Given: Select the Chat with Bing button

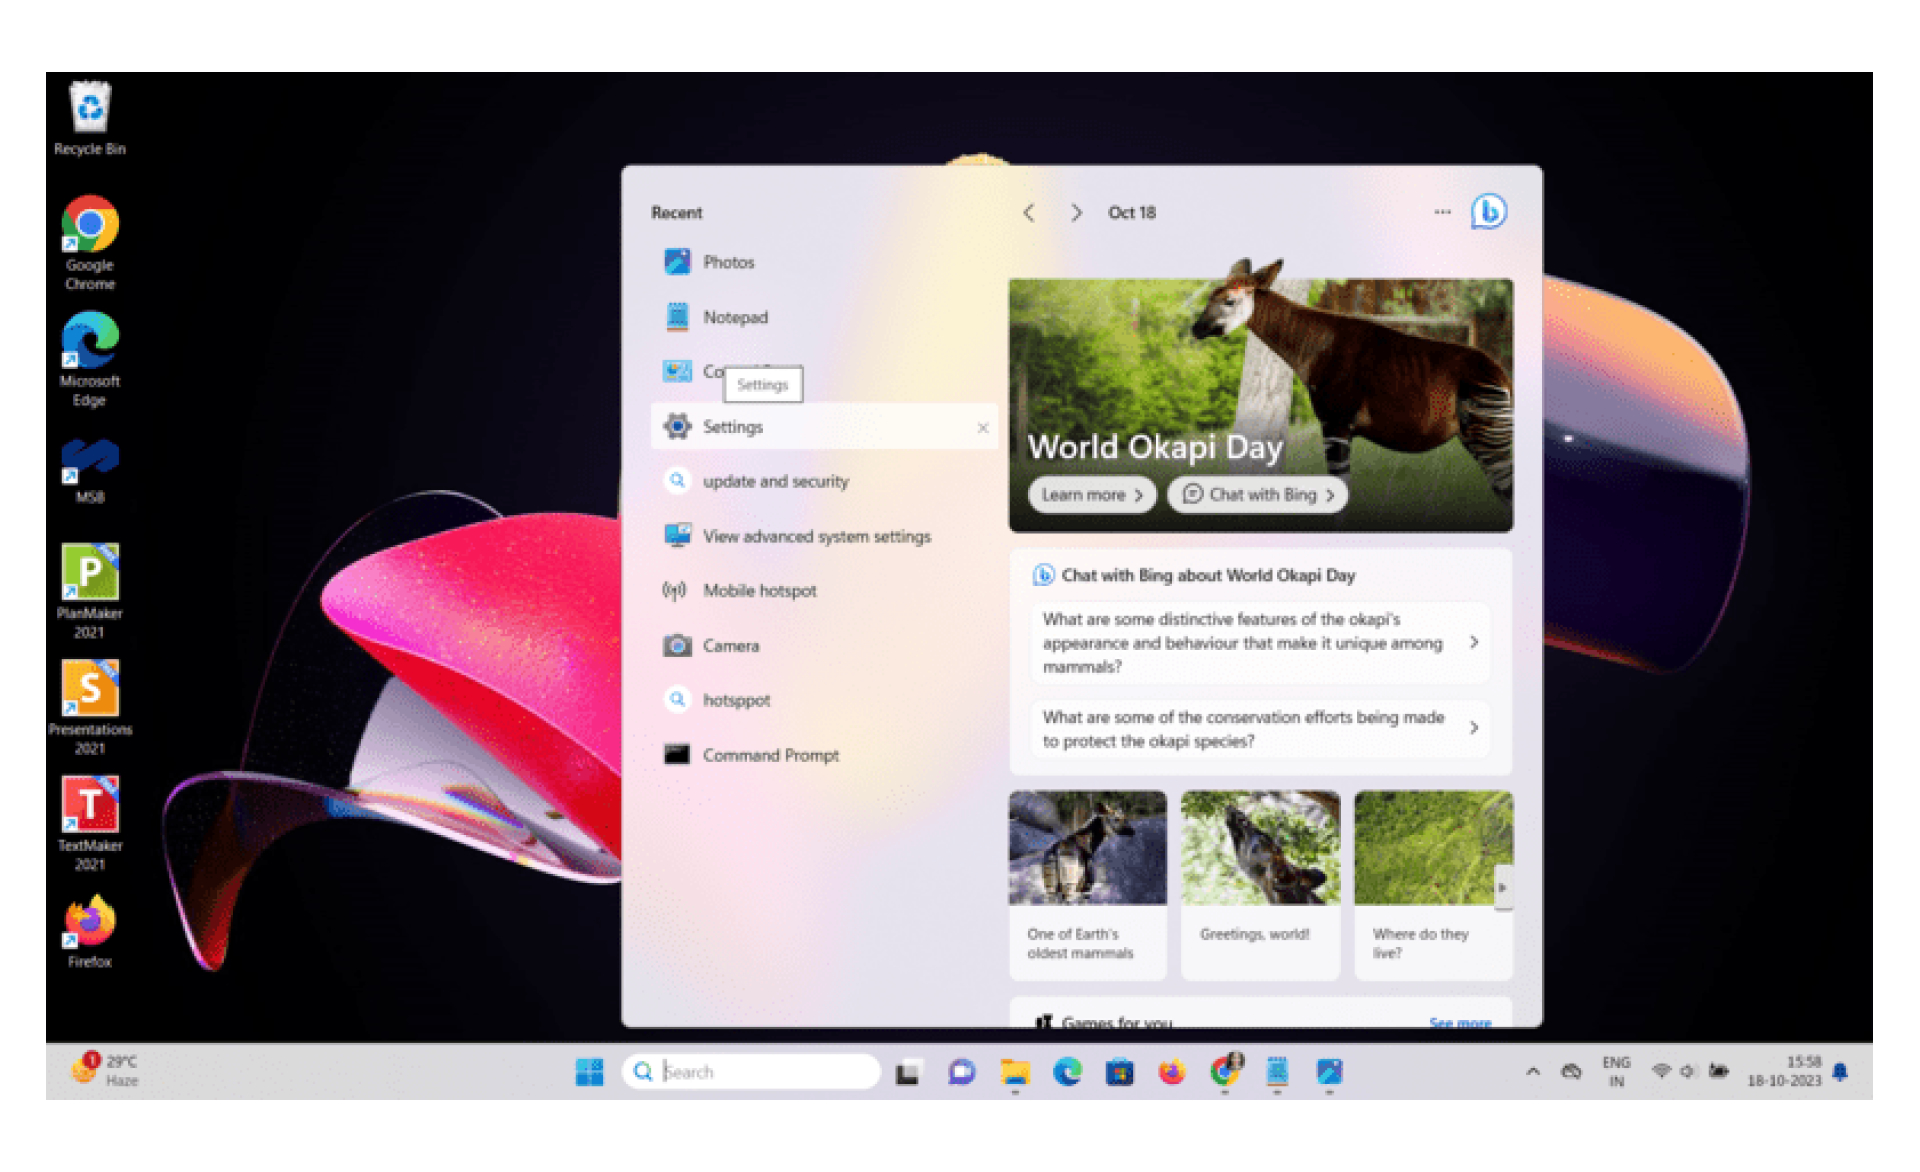Looking at the screenshot, I should (x=1257, y=494).
